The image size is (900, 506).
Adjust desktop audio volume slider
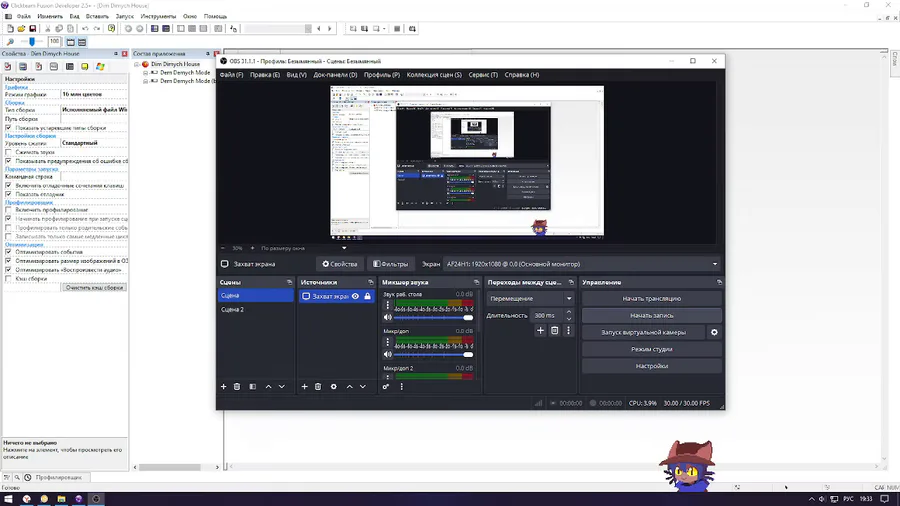coord(433,317)
